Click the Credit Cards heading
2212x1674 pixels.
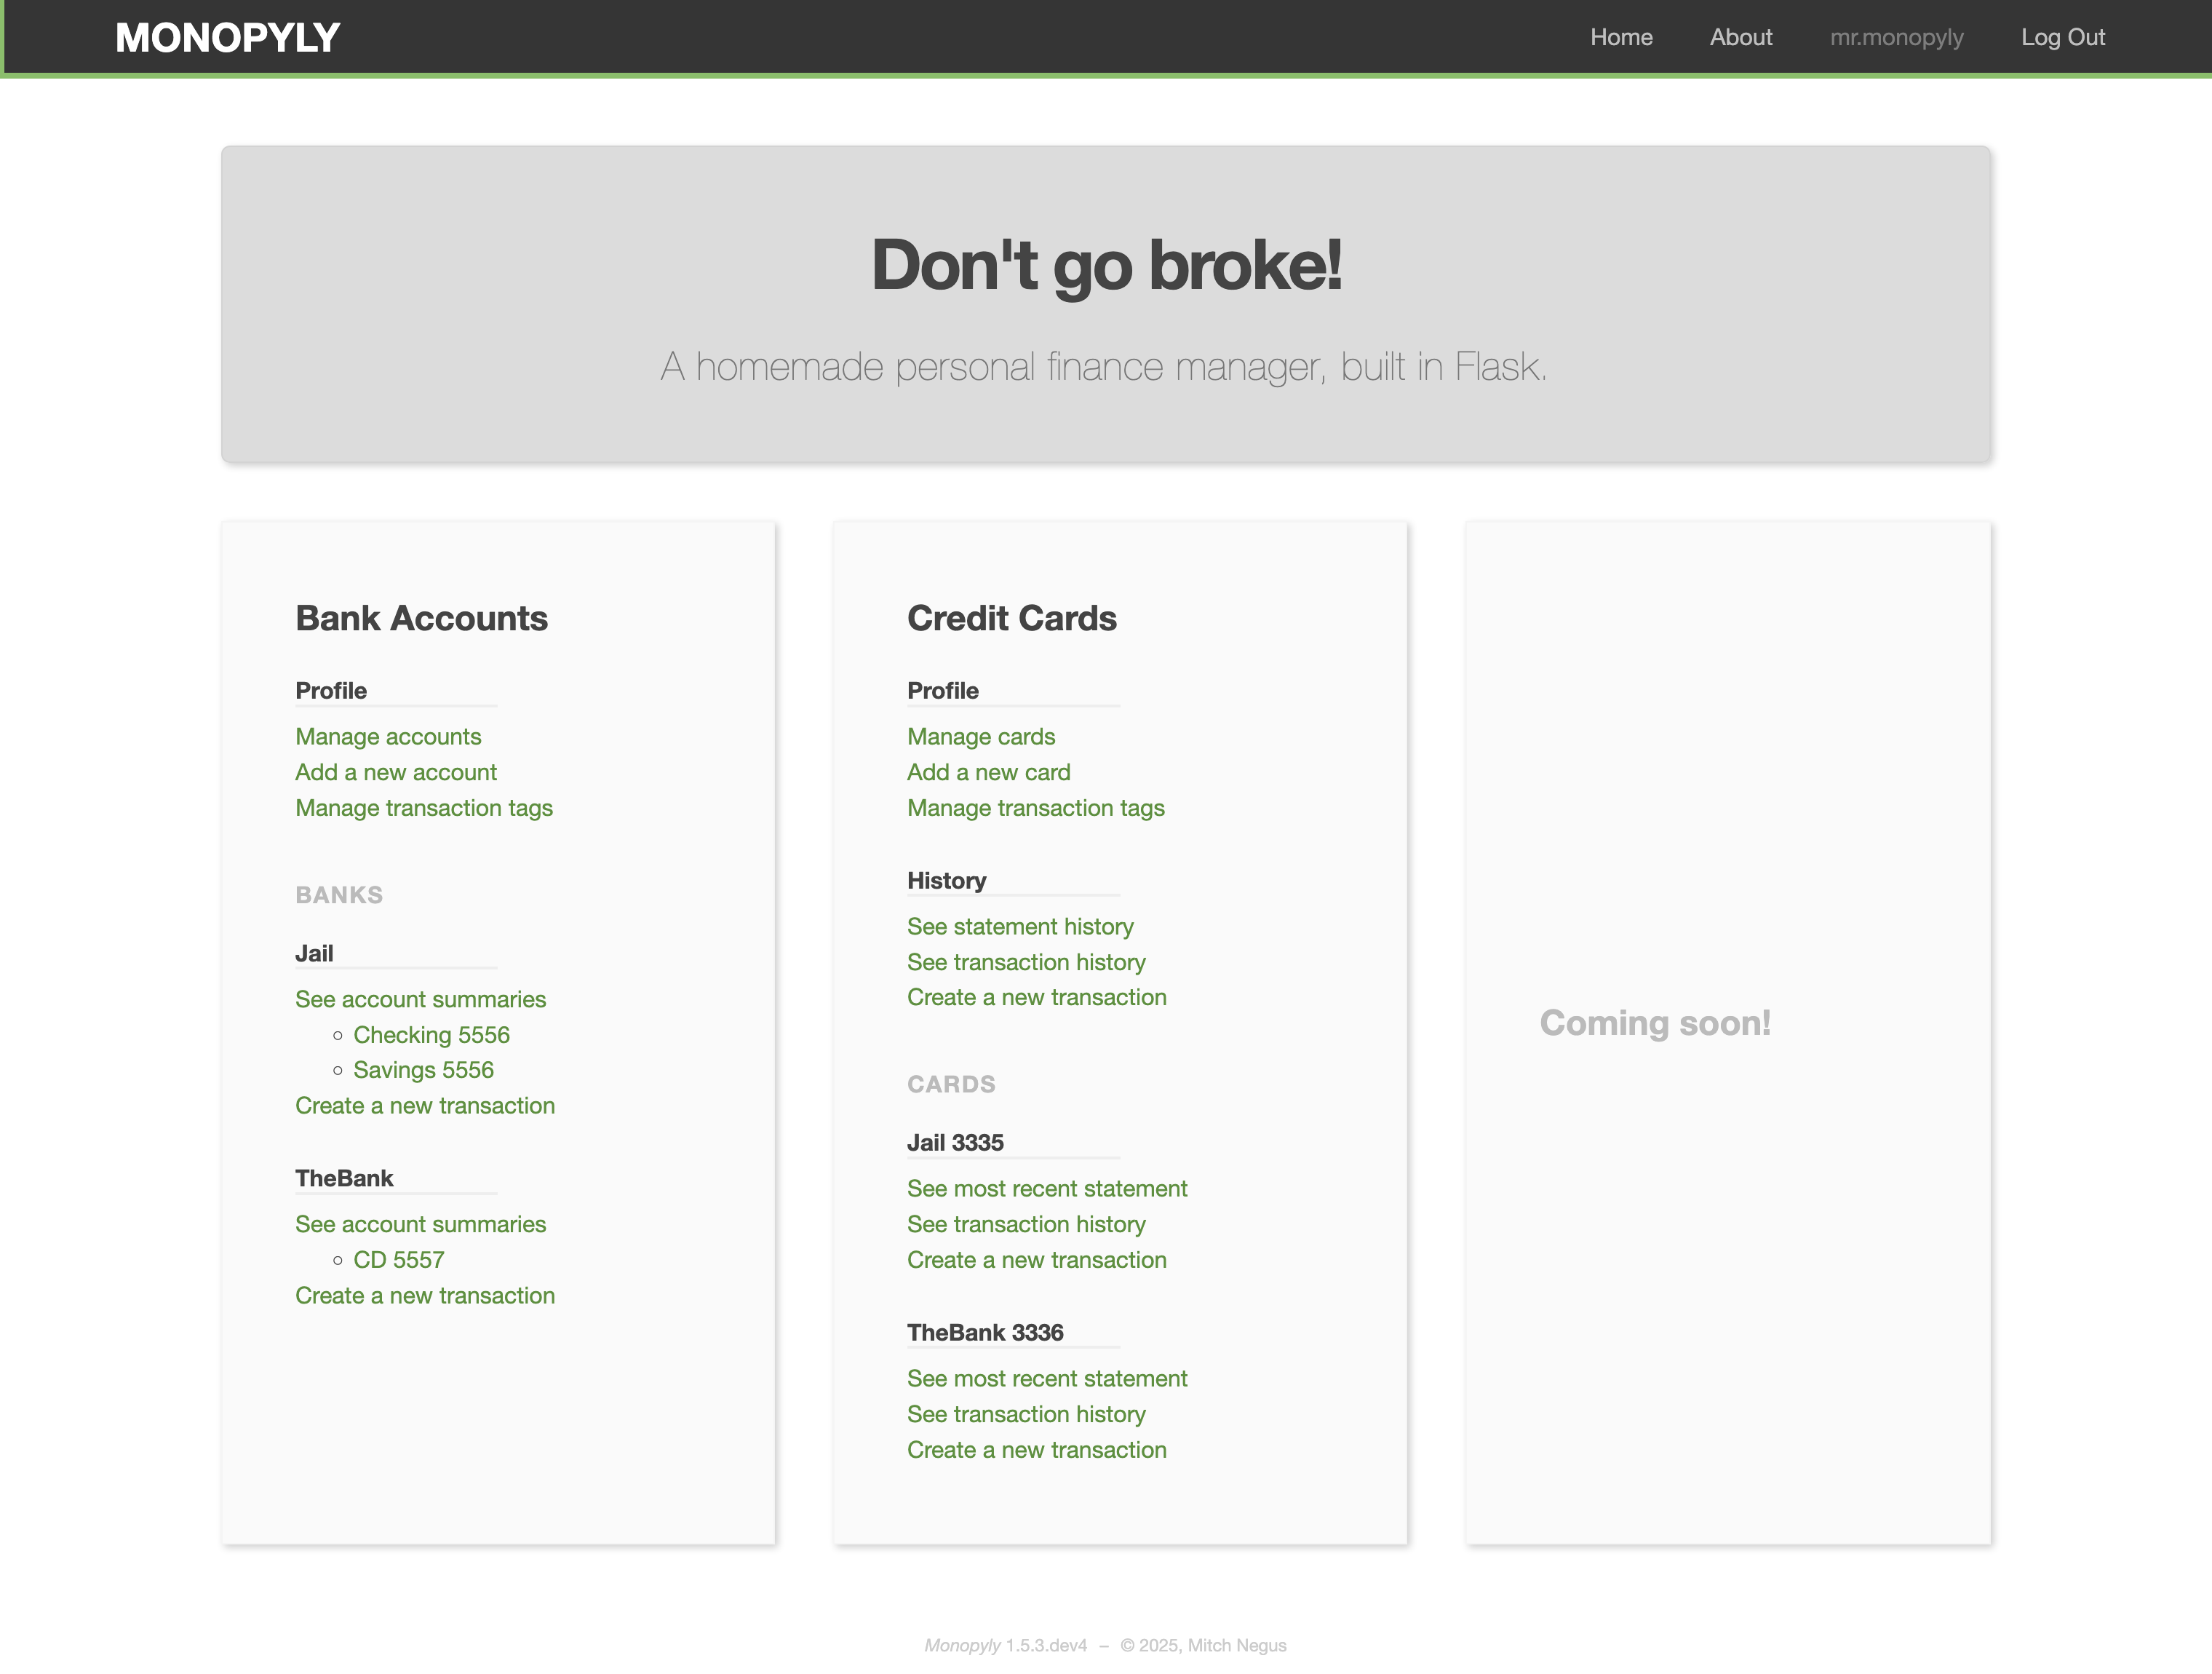tap(1011, 619)
